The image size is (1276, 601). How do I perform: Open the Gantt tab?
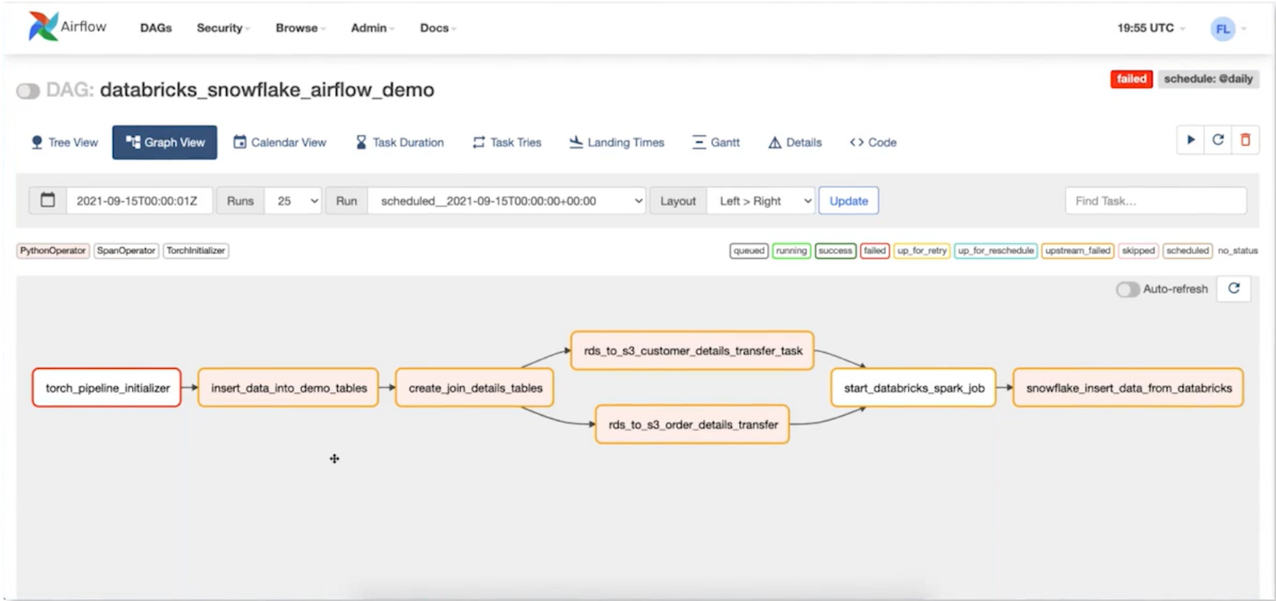[x=716, y=142]
